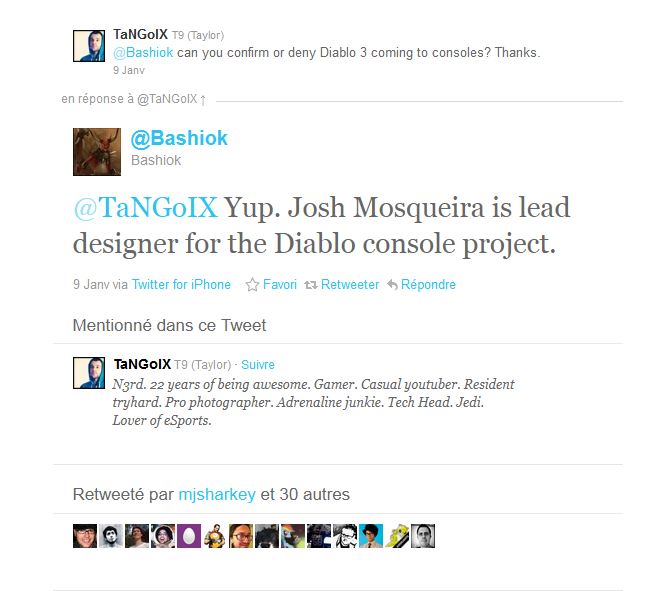This screenshot has height=591, width=658.
Task: Click the Répondre reply arrow icon
Action: (x=392, y=285)
